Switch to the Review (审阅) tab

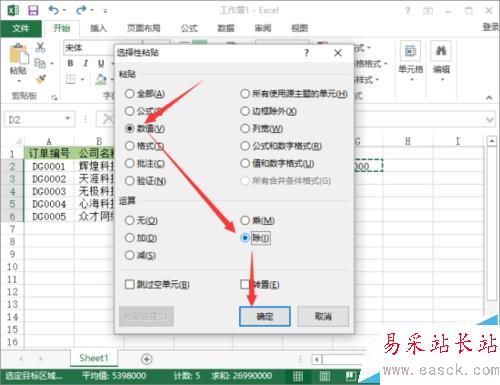[263, 29]
